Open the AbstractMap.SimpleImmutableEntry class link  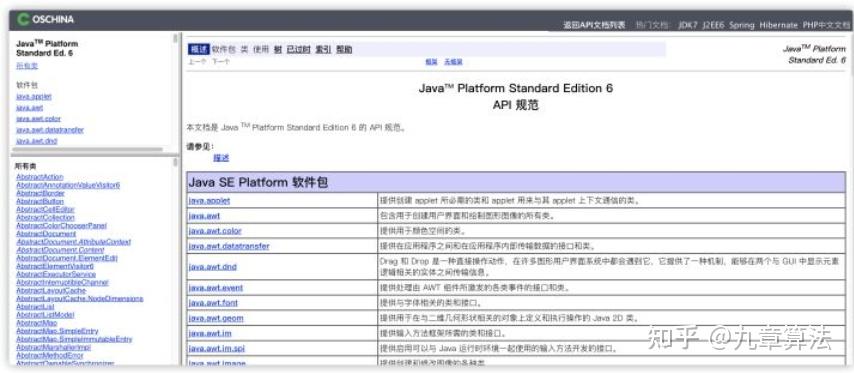[x=74, y=339]
